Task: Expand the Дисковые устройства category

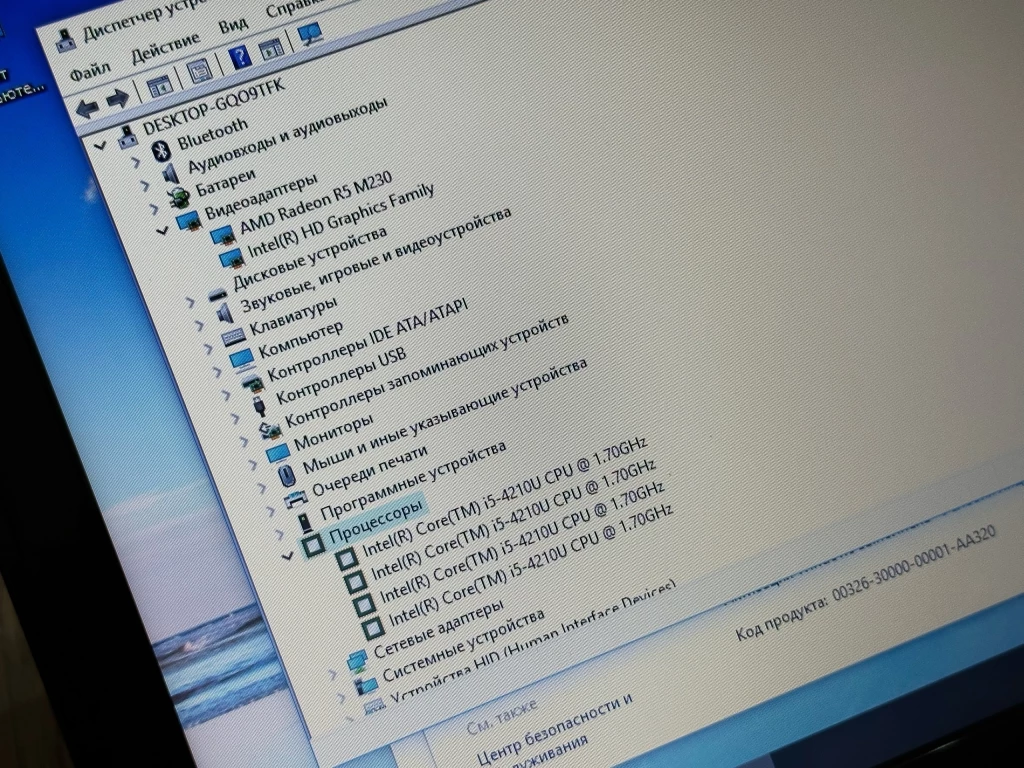Action: (191, 302)
